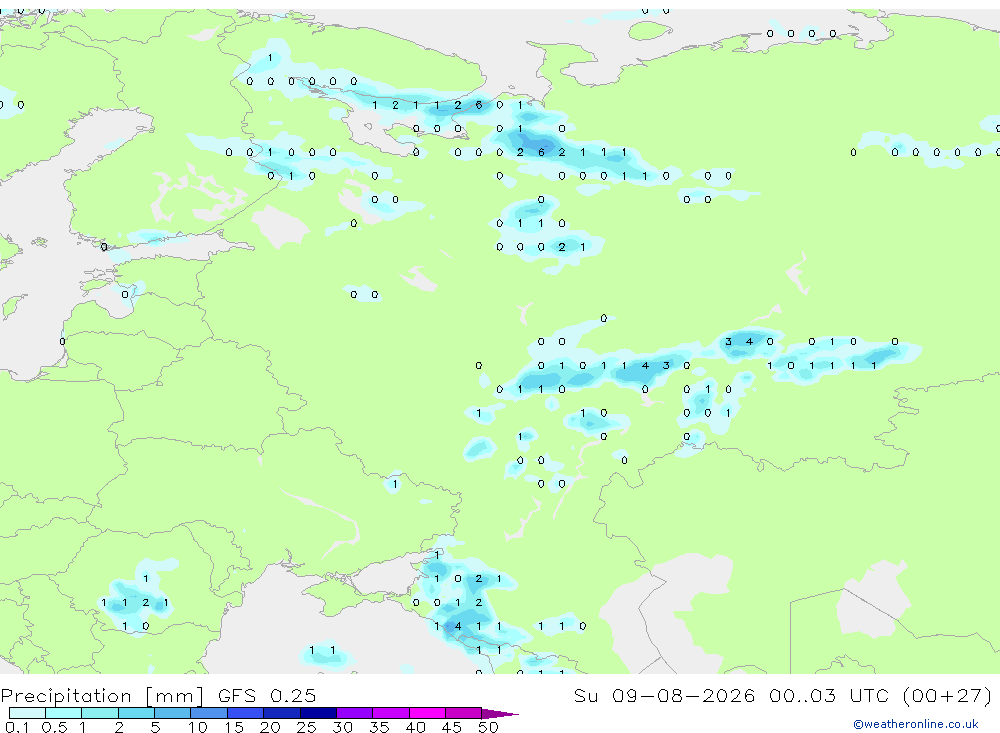Viewport: 1000px width, 733px height.
Task: Select the "GFS 0.25" model label
Action: point(267,695)
